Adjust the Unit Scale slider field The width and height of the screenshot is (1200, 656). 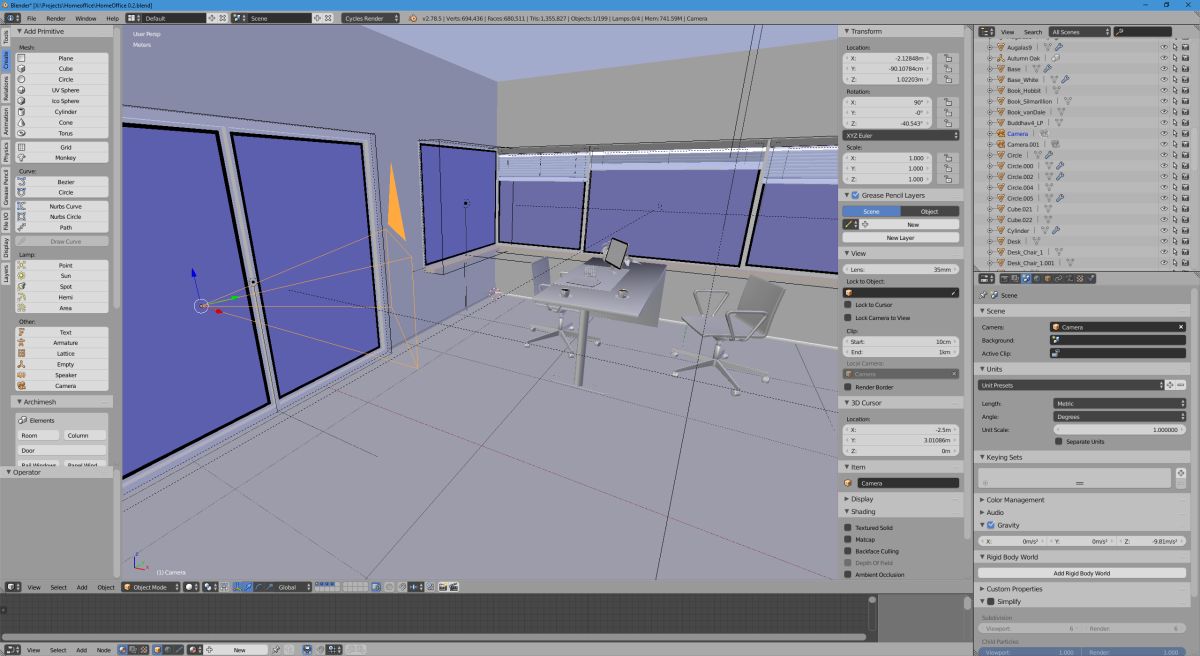1118,429
